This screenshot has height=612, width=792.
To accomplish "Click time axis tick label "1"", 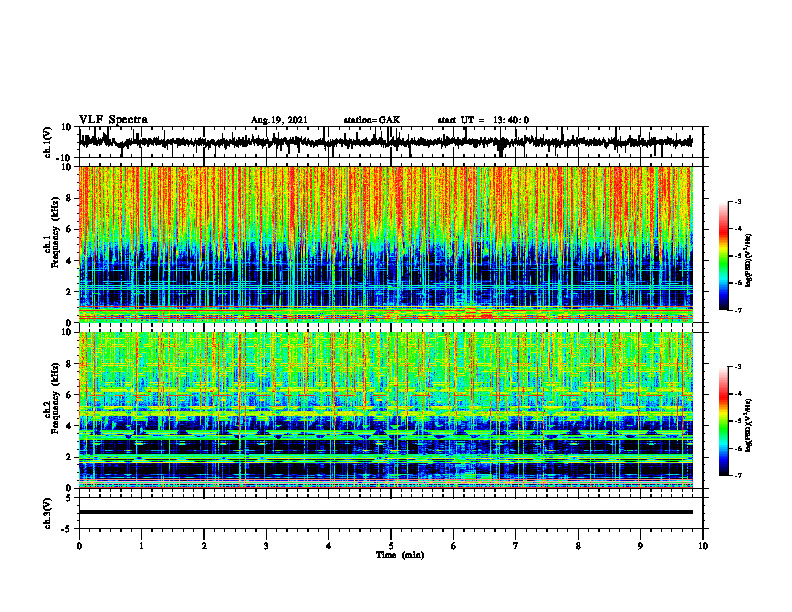I will pyautogui.click(x=141, y=546).
